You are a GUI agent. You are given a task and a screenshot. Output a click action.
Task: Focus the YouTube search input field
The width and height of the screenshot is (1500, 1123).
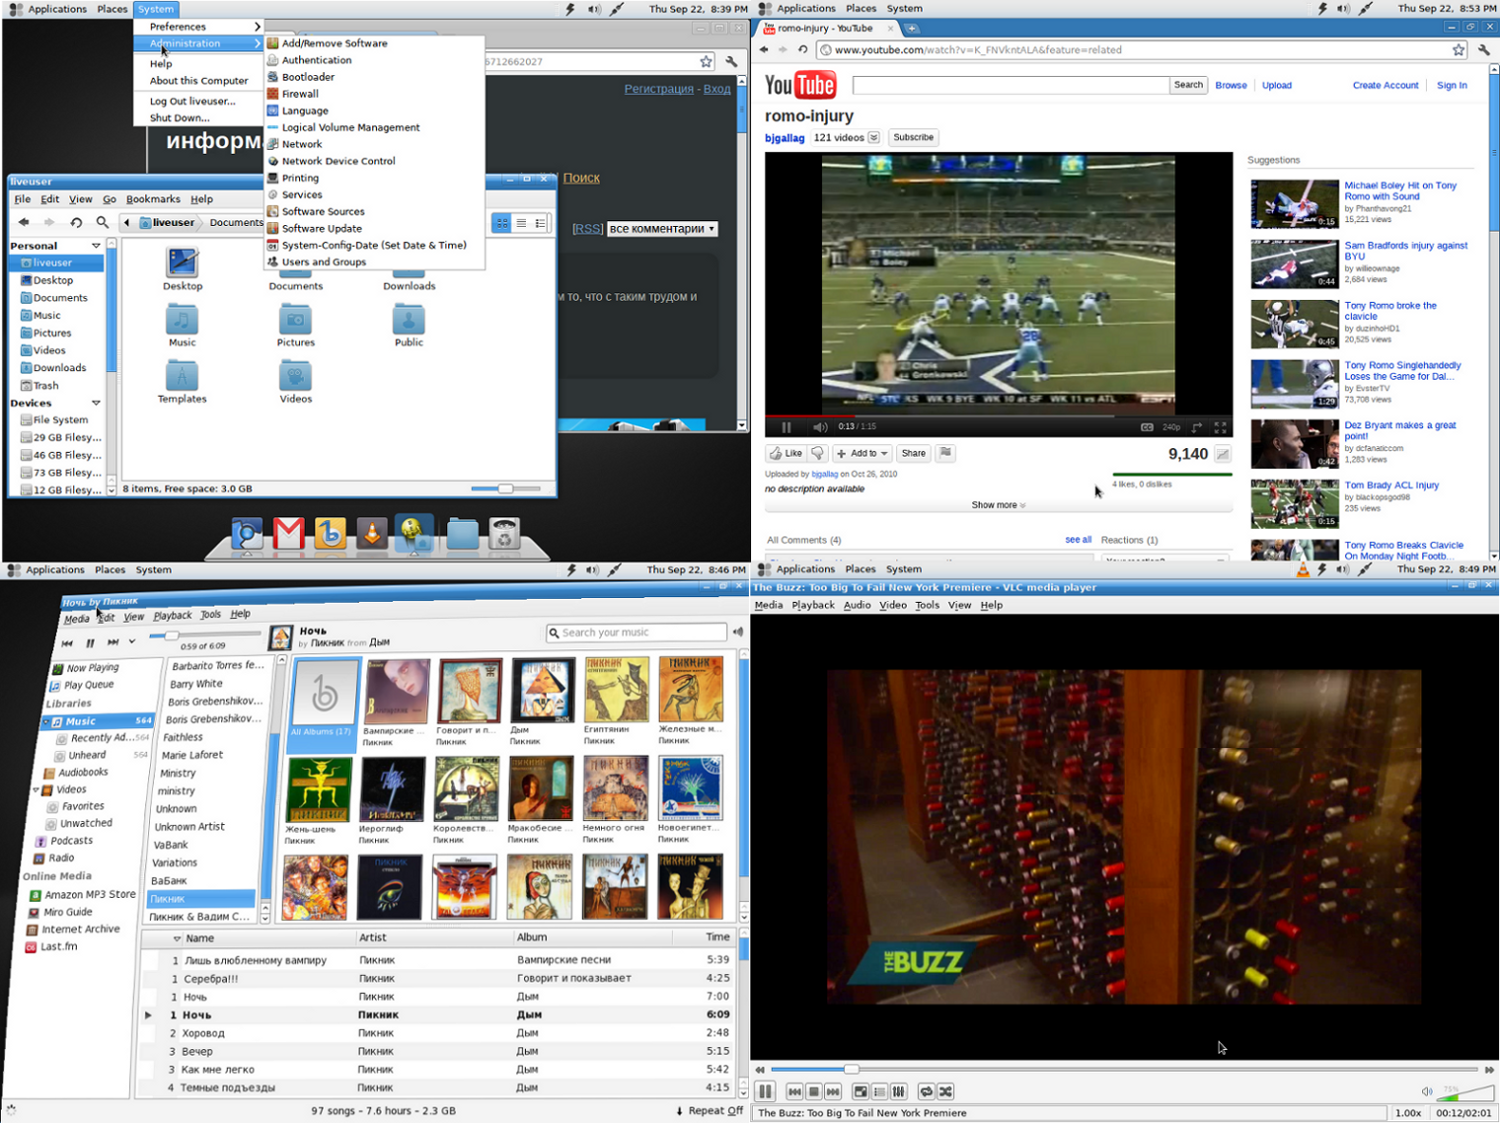[x=1011, y=85]
